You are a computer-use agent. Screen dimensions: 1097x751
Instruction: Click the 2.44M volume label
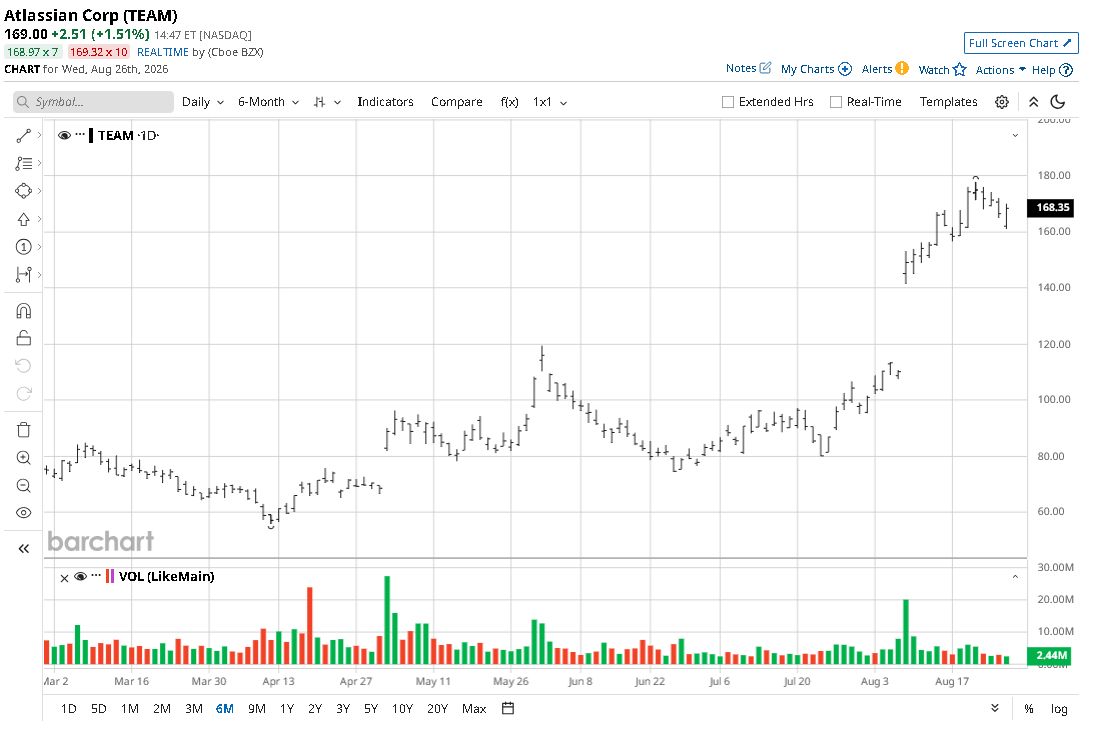tap(1050, 656)
